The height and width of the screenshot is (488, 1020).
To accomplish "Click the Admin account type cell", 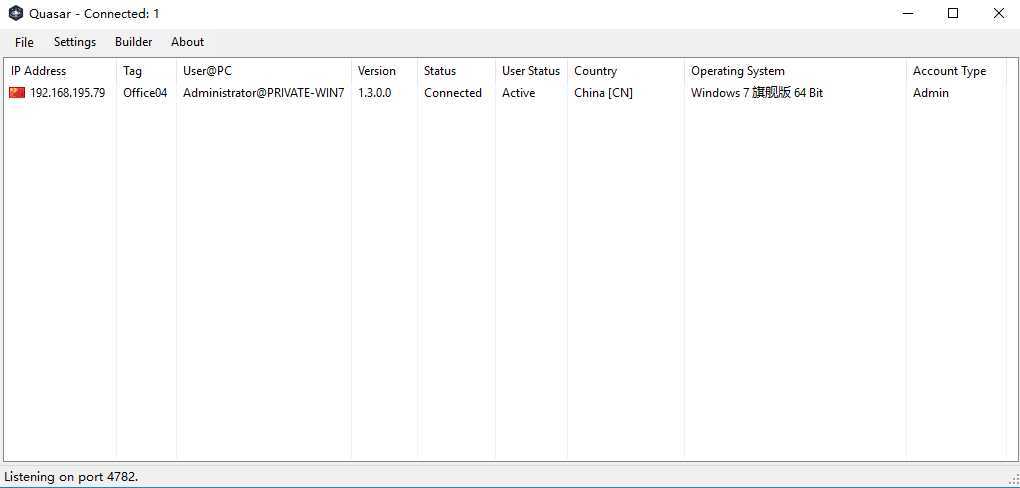I will click(x=931, y=93).
